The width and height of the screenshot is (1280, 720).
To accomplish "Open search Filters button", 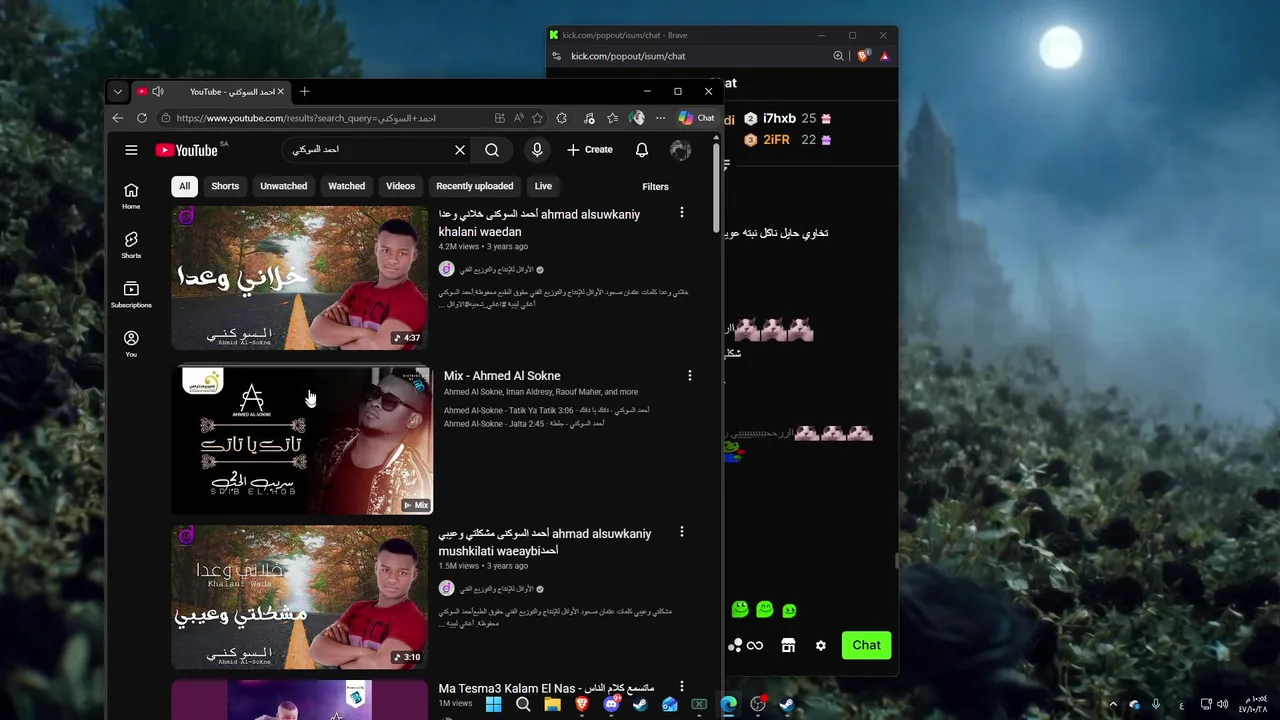I will [x=655, y=186].
